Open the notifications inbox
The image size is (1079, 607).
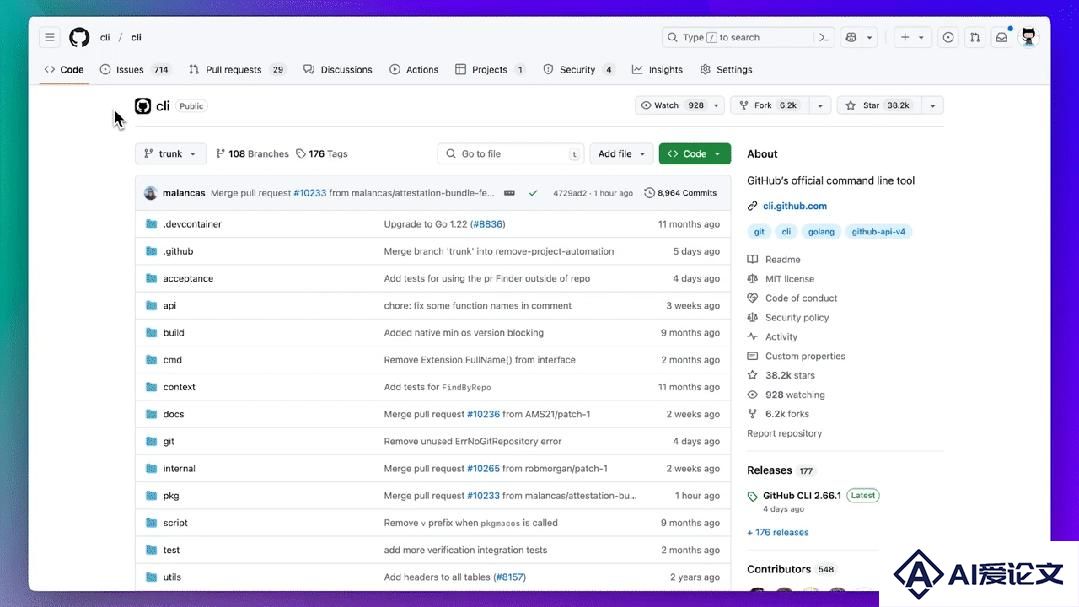click(x=1002, y=37)
